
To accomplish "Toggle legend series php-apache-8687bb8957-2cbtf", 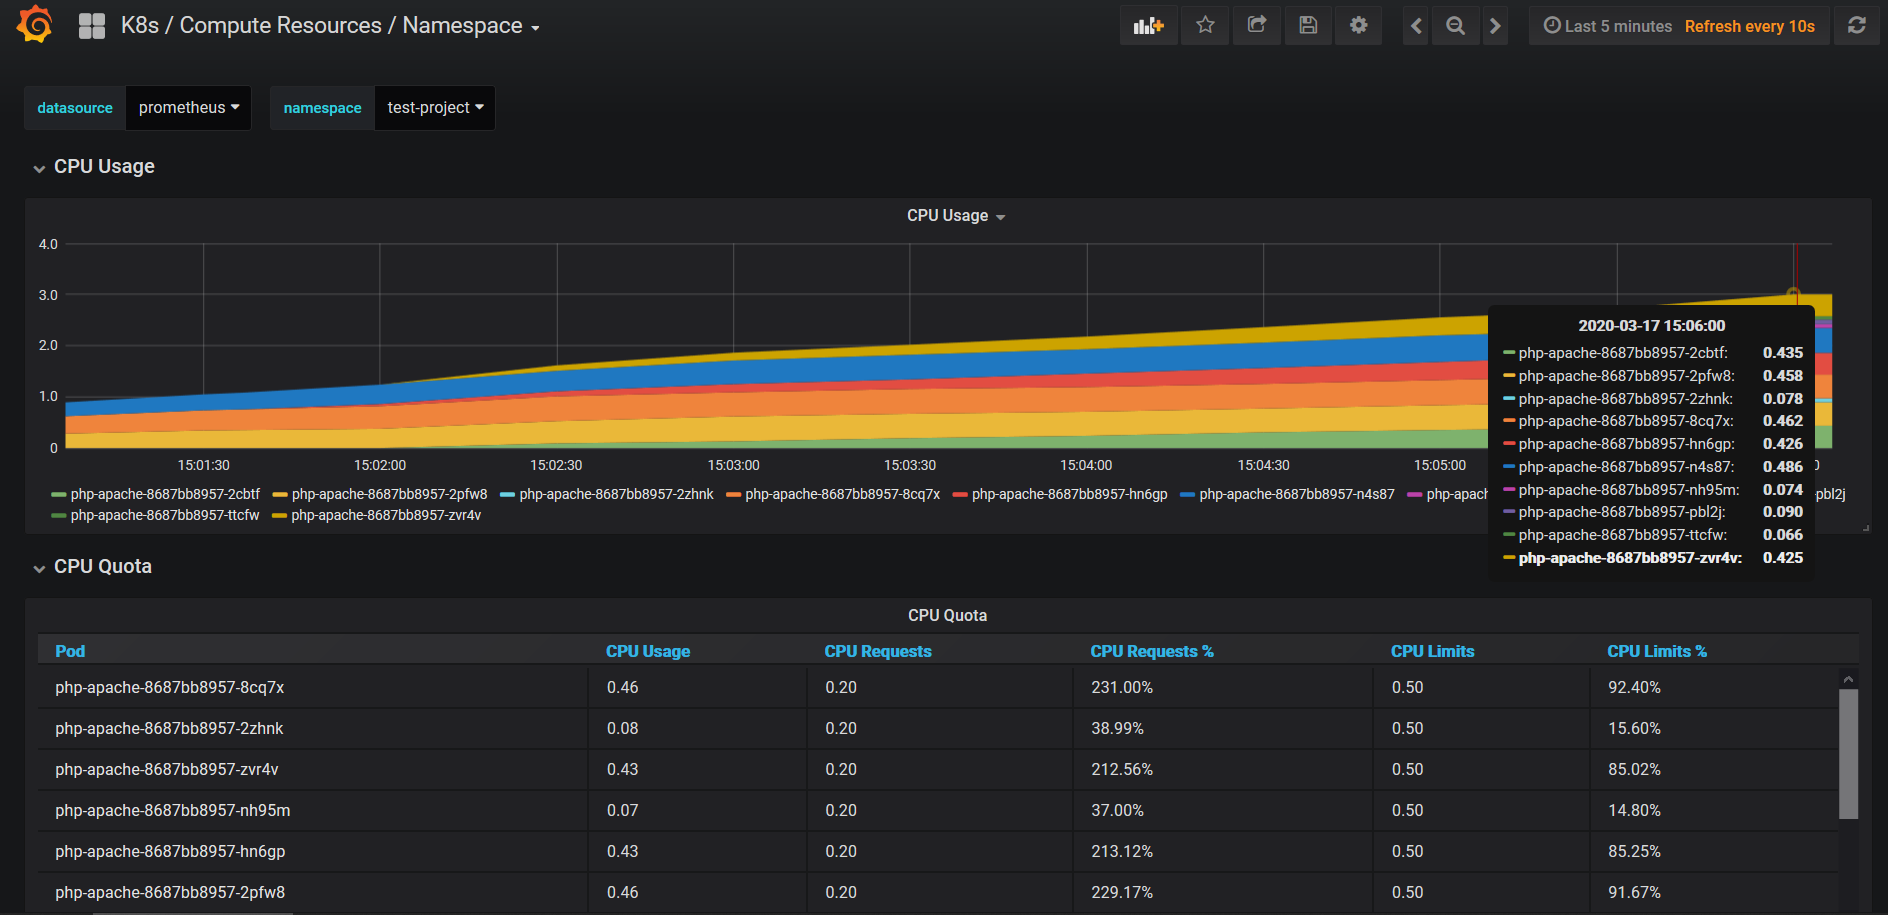I will (165, 494).
